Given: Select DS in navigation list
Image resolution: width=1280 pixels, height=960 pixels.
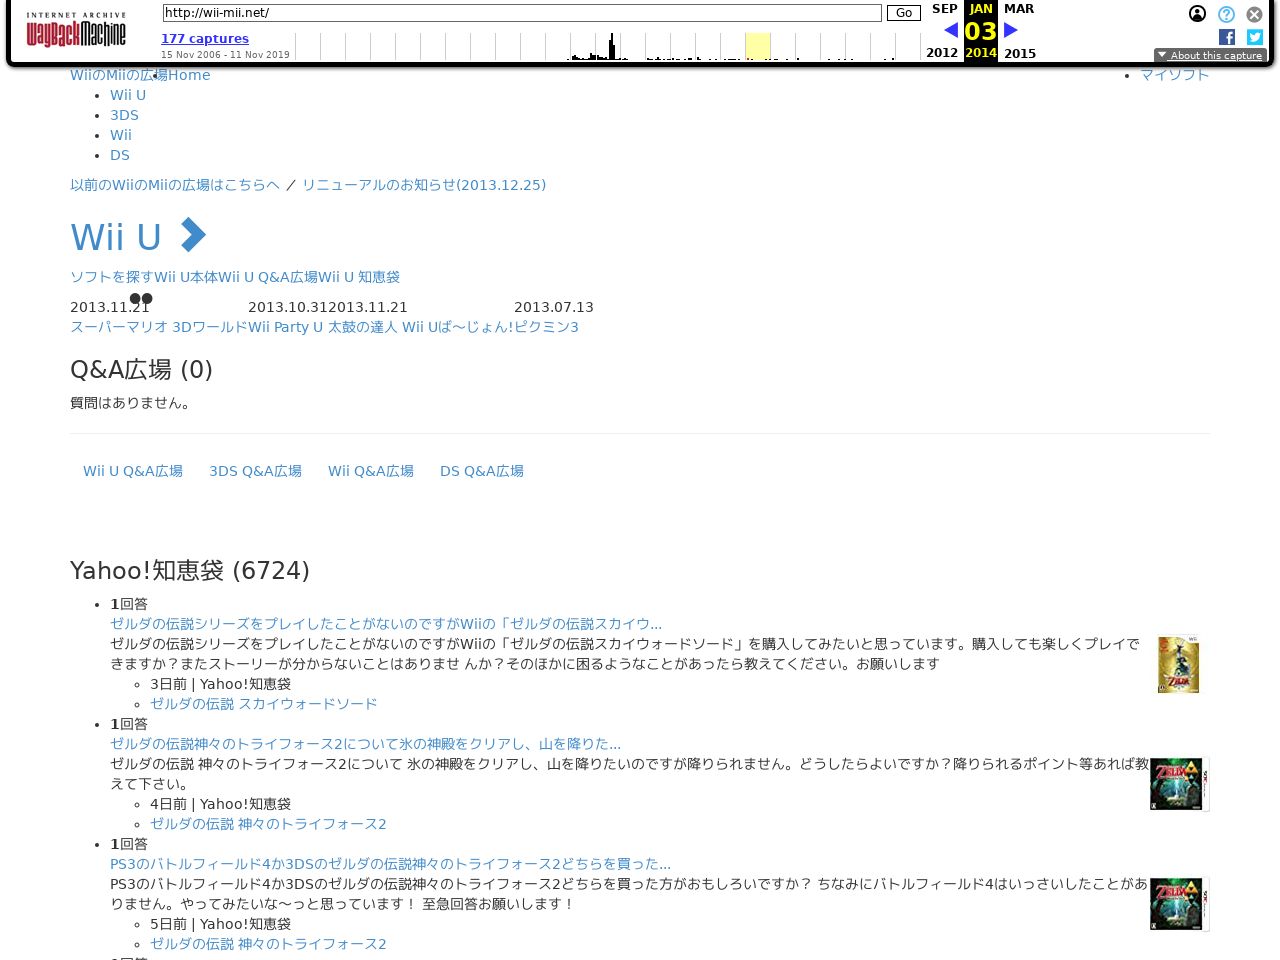Looking at the screenshot, I should pyautogui.click(x=120, y=155).
